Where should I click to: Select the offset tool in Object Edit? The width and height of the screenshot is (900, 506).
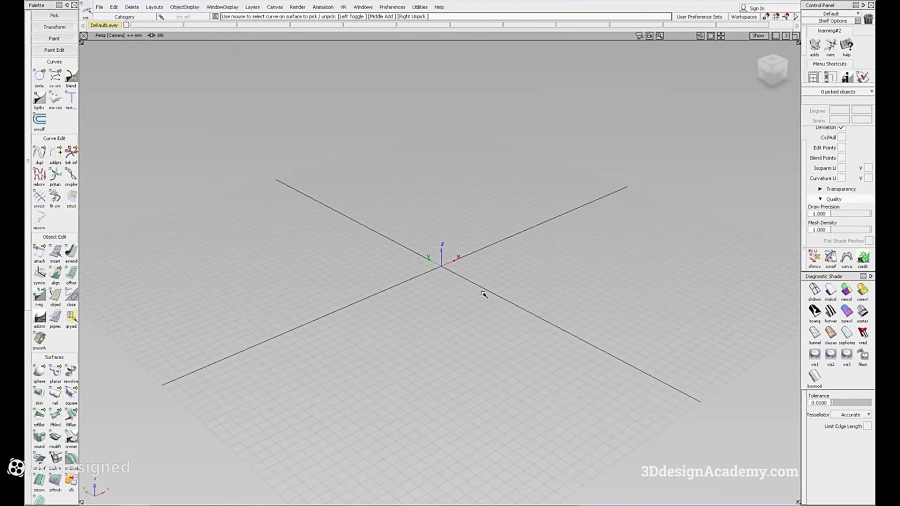click(x=71, y=273)
